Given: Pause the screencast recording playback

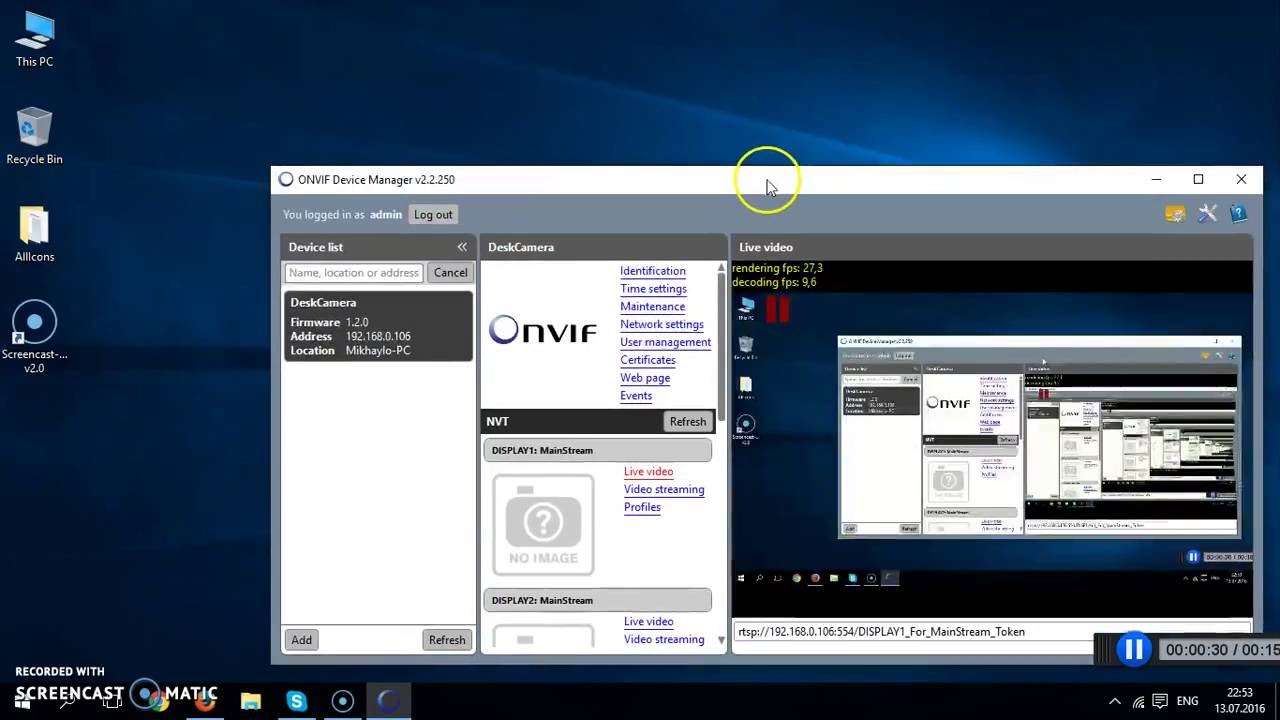Looking at the screenshot, I should pyautogui.click(x=1133, y=650).
